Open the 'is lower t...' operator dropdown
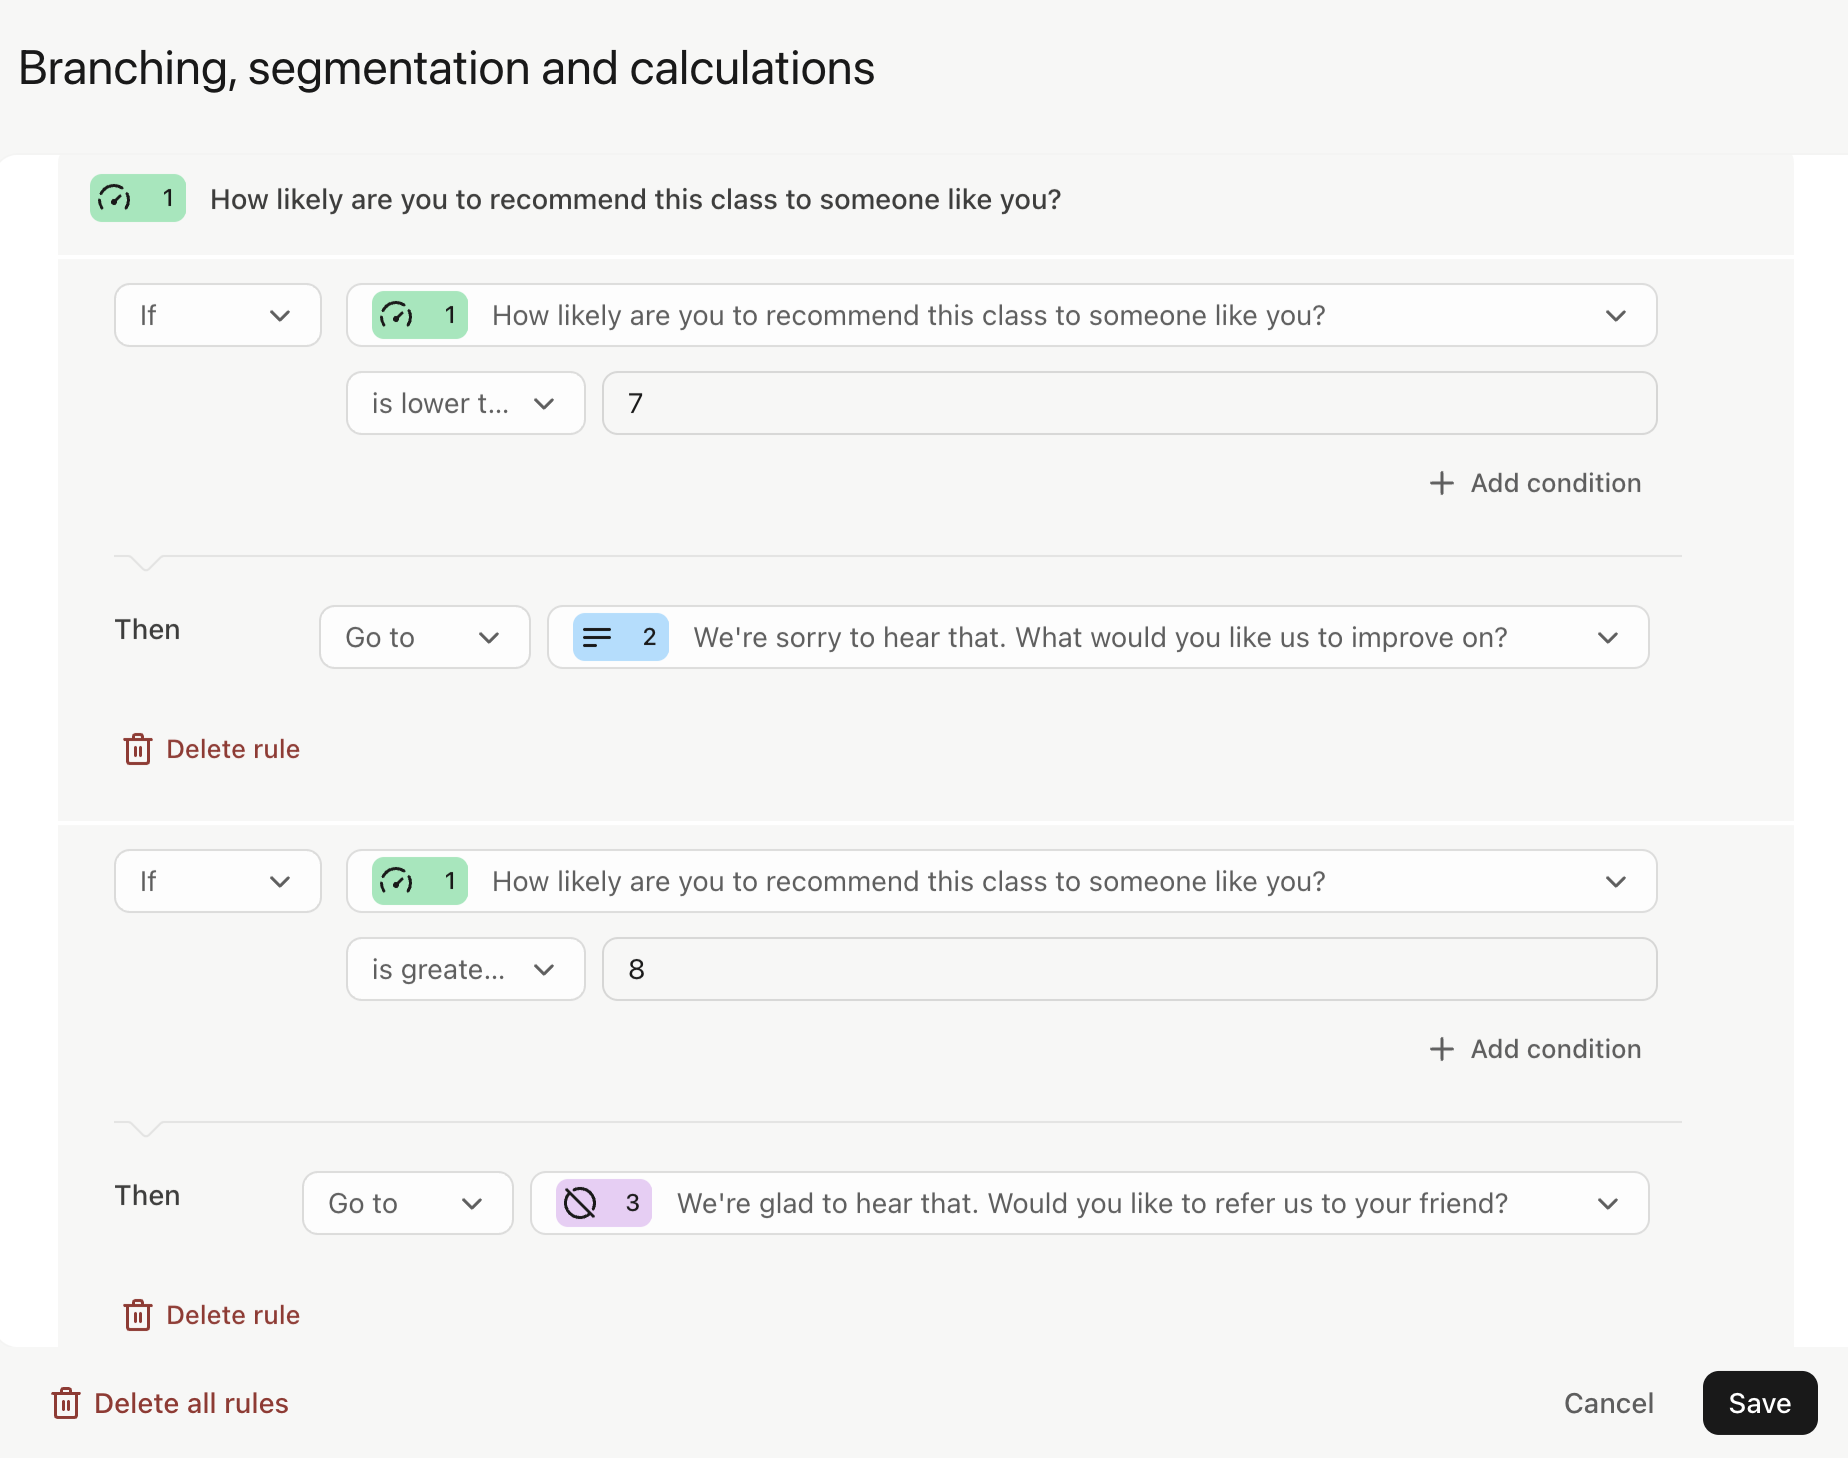Viewport: 1848px width, 1458px height. tap(465, 403)
